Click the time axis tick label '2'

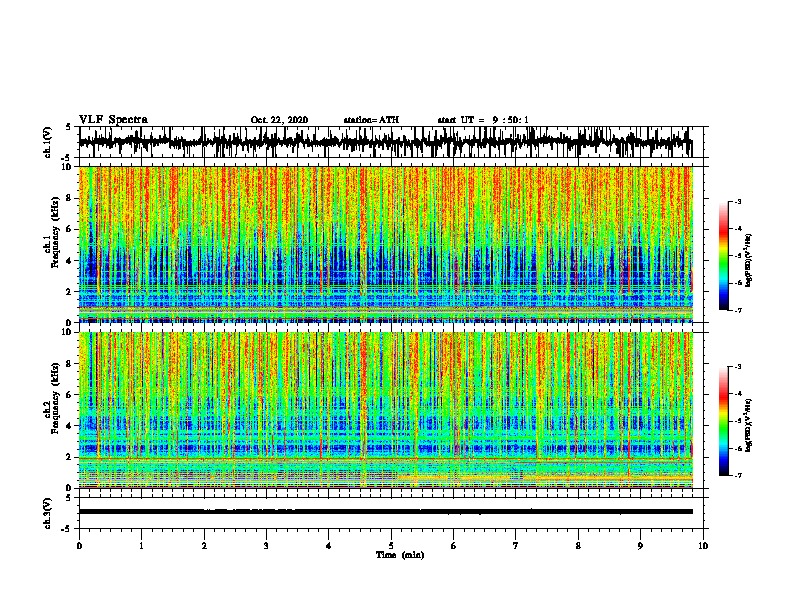[204, 546]
